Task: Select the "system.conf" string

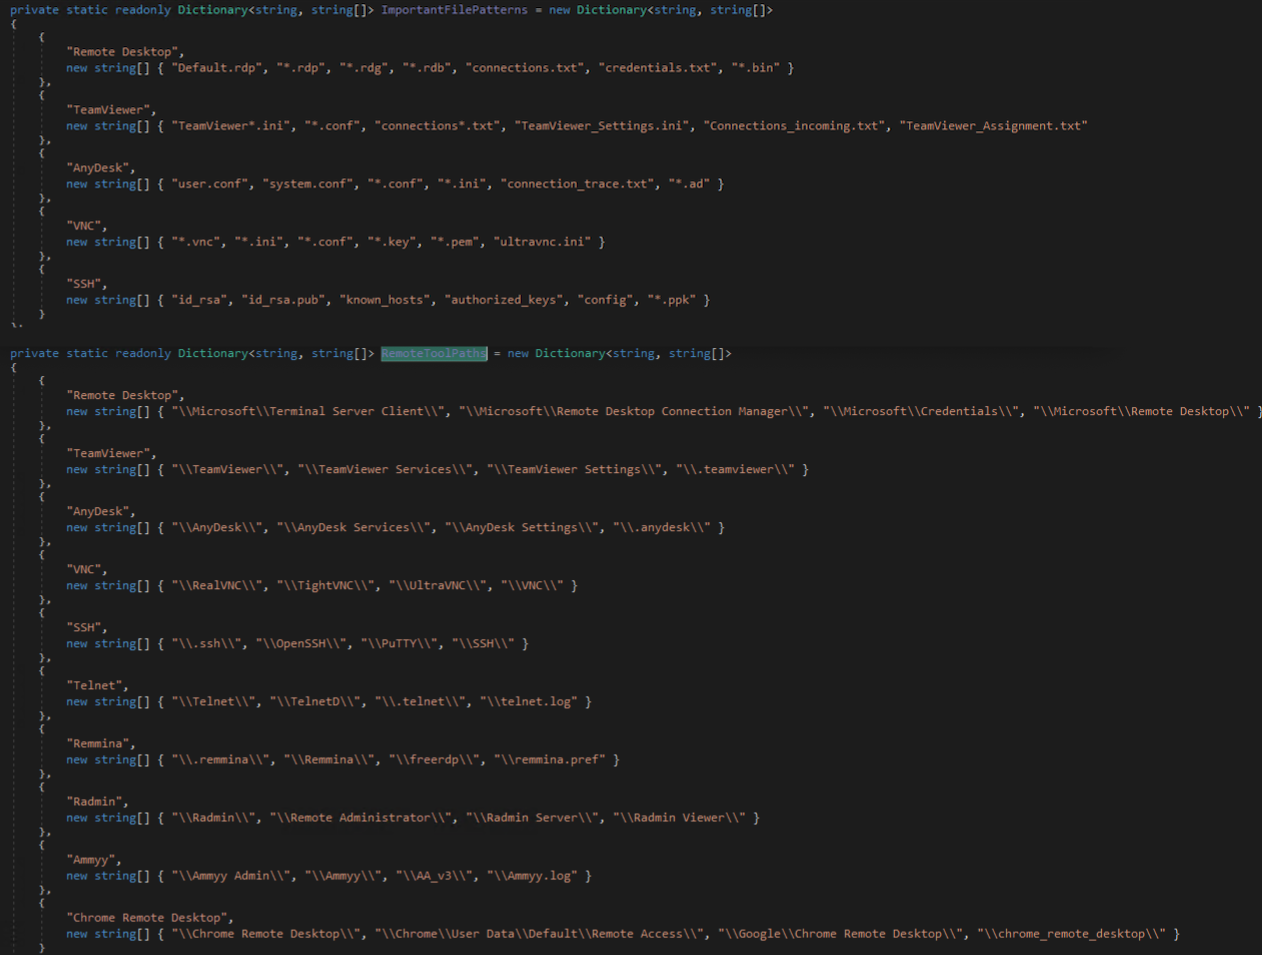Action: click(308, 184)
